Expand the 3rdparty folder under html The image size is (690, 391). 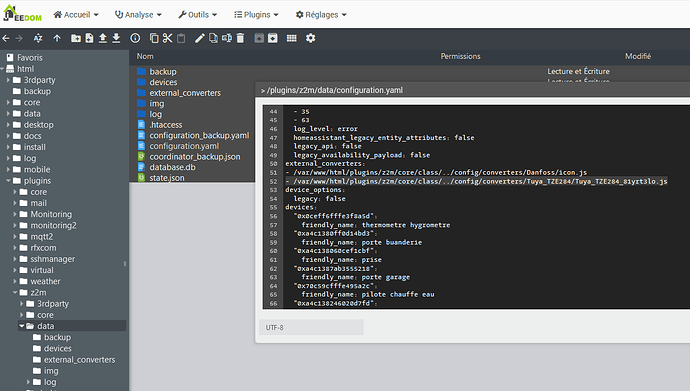pos(8,80)
